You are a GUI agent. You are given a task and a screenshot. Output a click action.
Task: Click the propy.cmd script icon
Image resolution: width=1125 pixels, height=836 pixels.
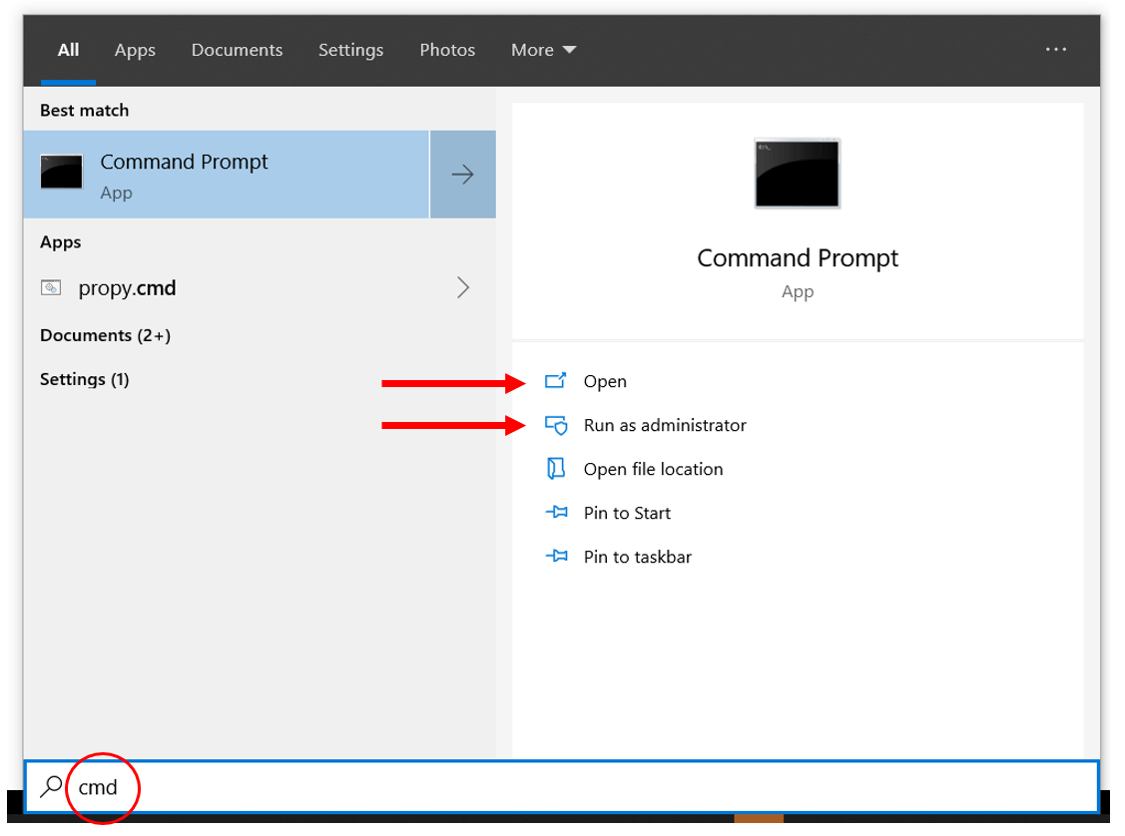[52, 288]
